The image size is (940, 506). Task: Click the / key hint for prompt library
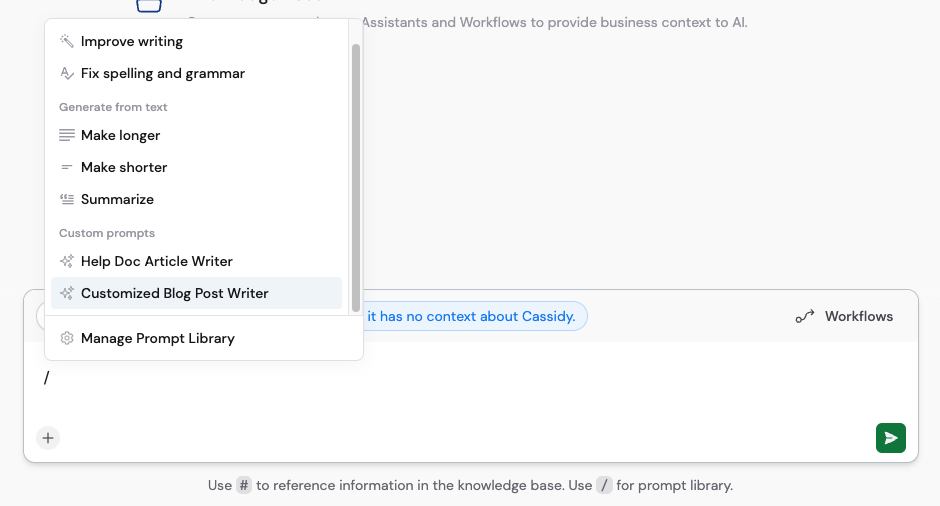point(604,485)
